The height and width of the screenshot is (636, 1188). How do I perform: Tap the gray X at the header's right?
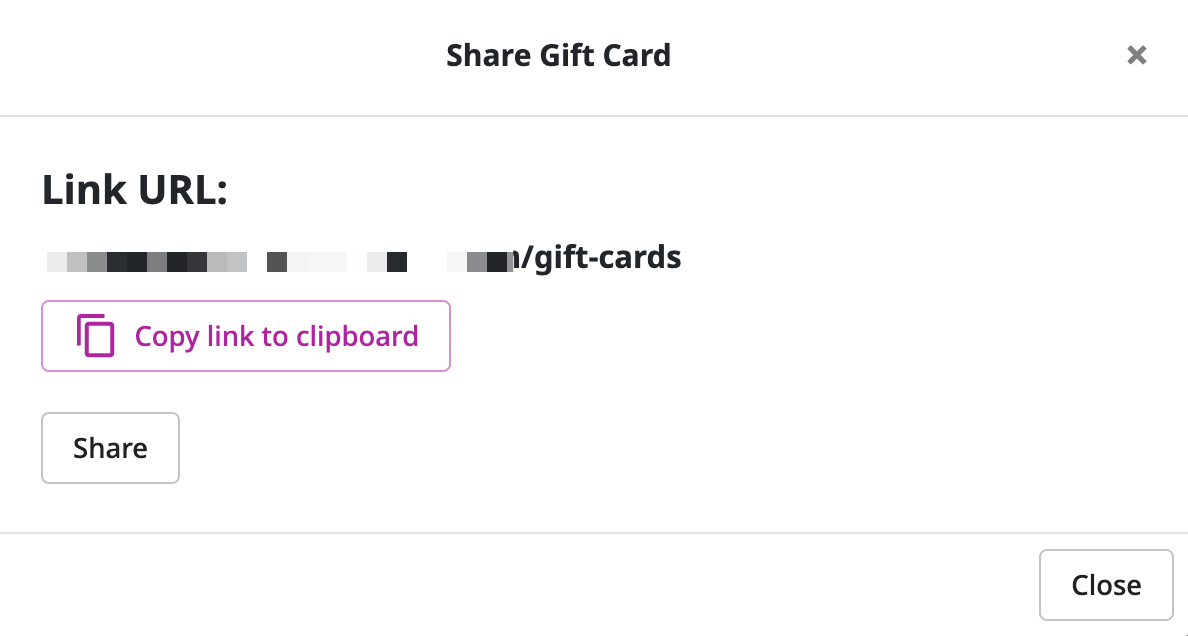click(1136, 55)
